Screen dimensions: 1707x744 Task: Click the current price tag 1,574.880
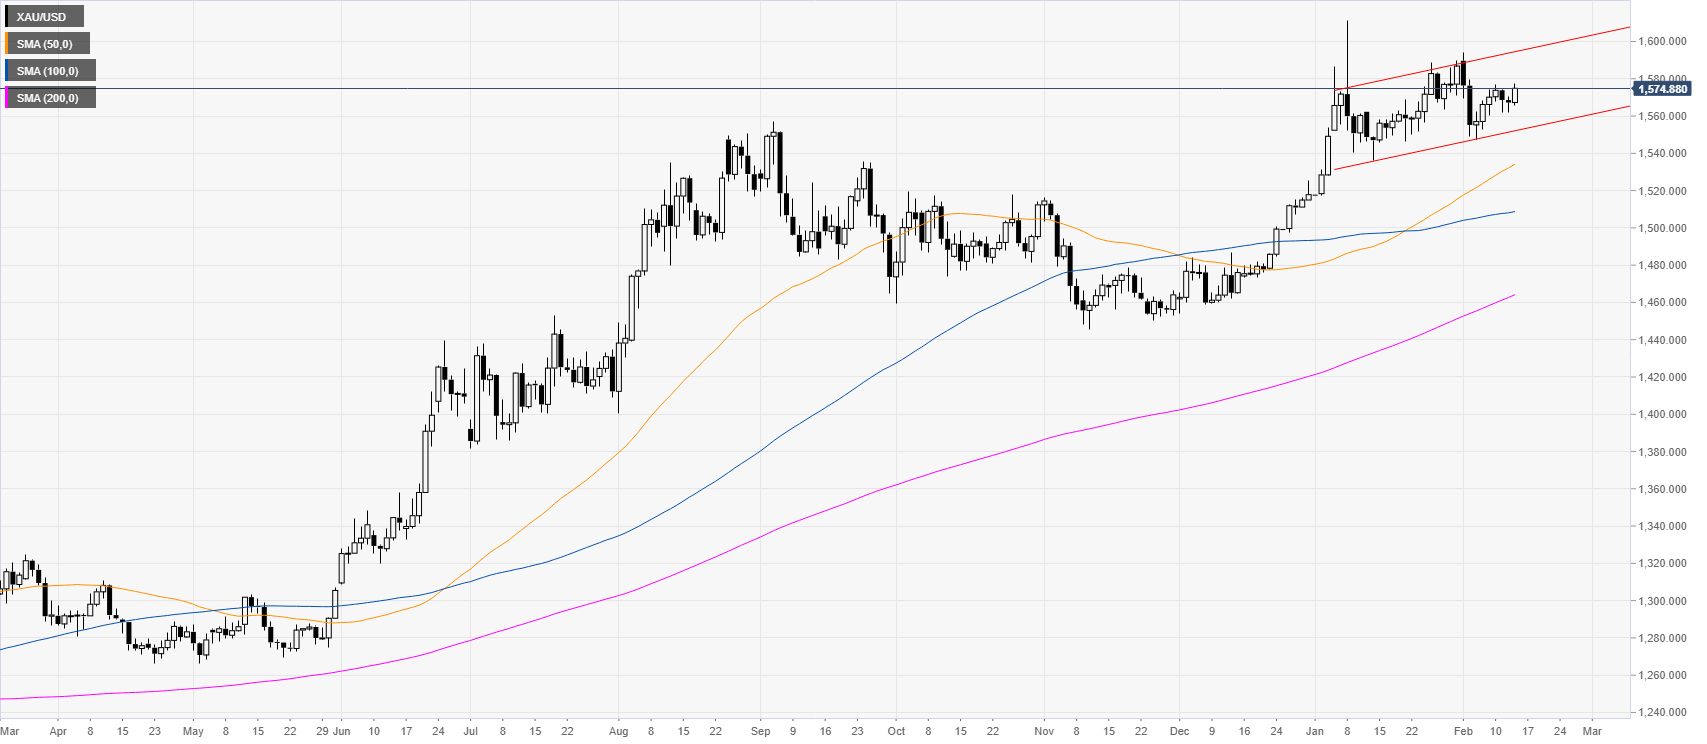pyautogui.click(x=1663, y=89)
